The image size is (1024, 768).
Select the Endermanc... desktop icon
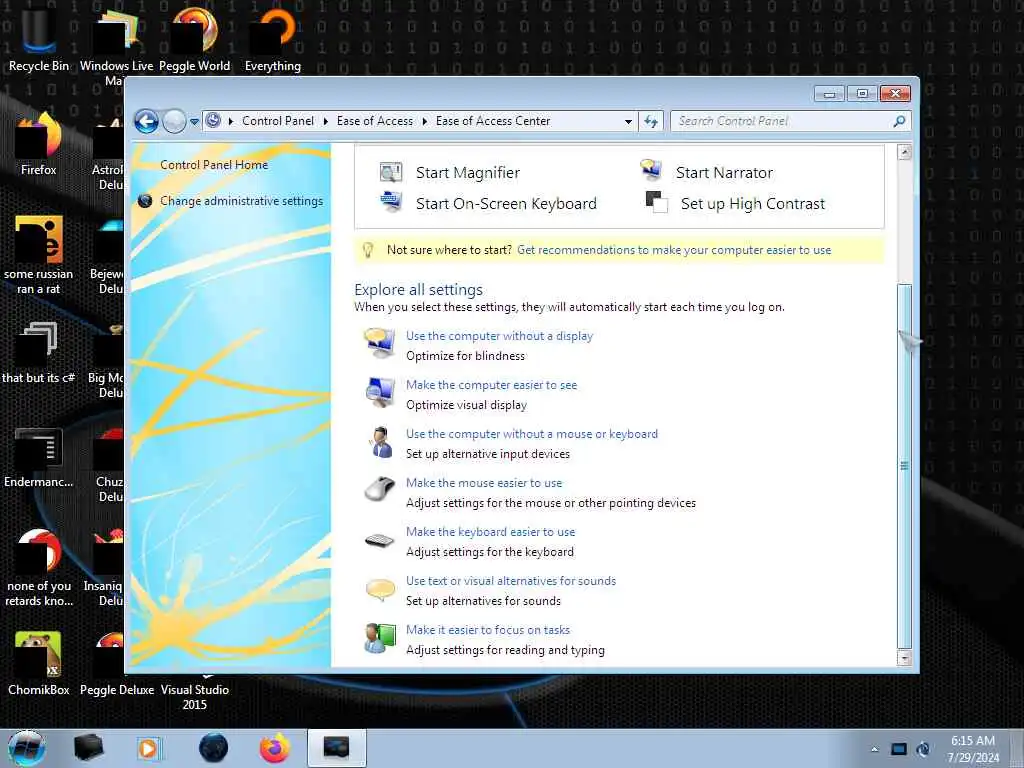[x=39, y=457]
